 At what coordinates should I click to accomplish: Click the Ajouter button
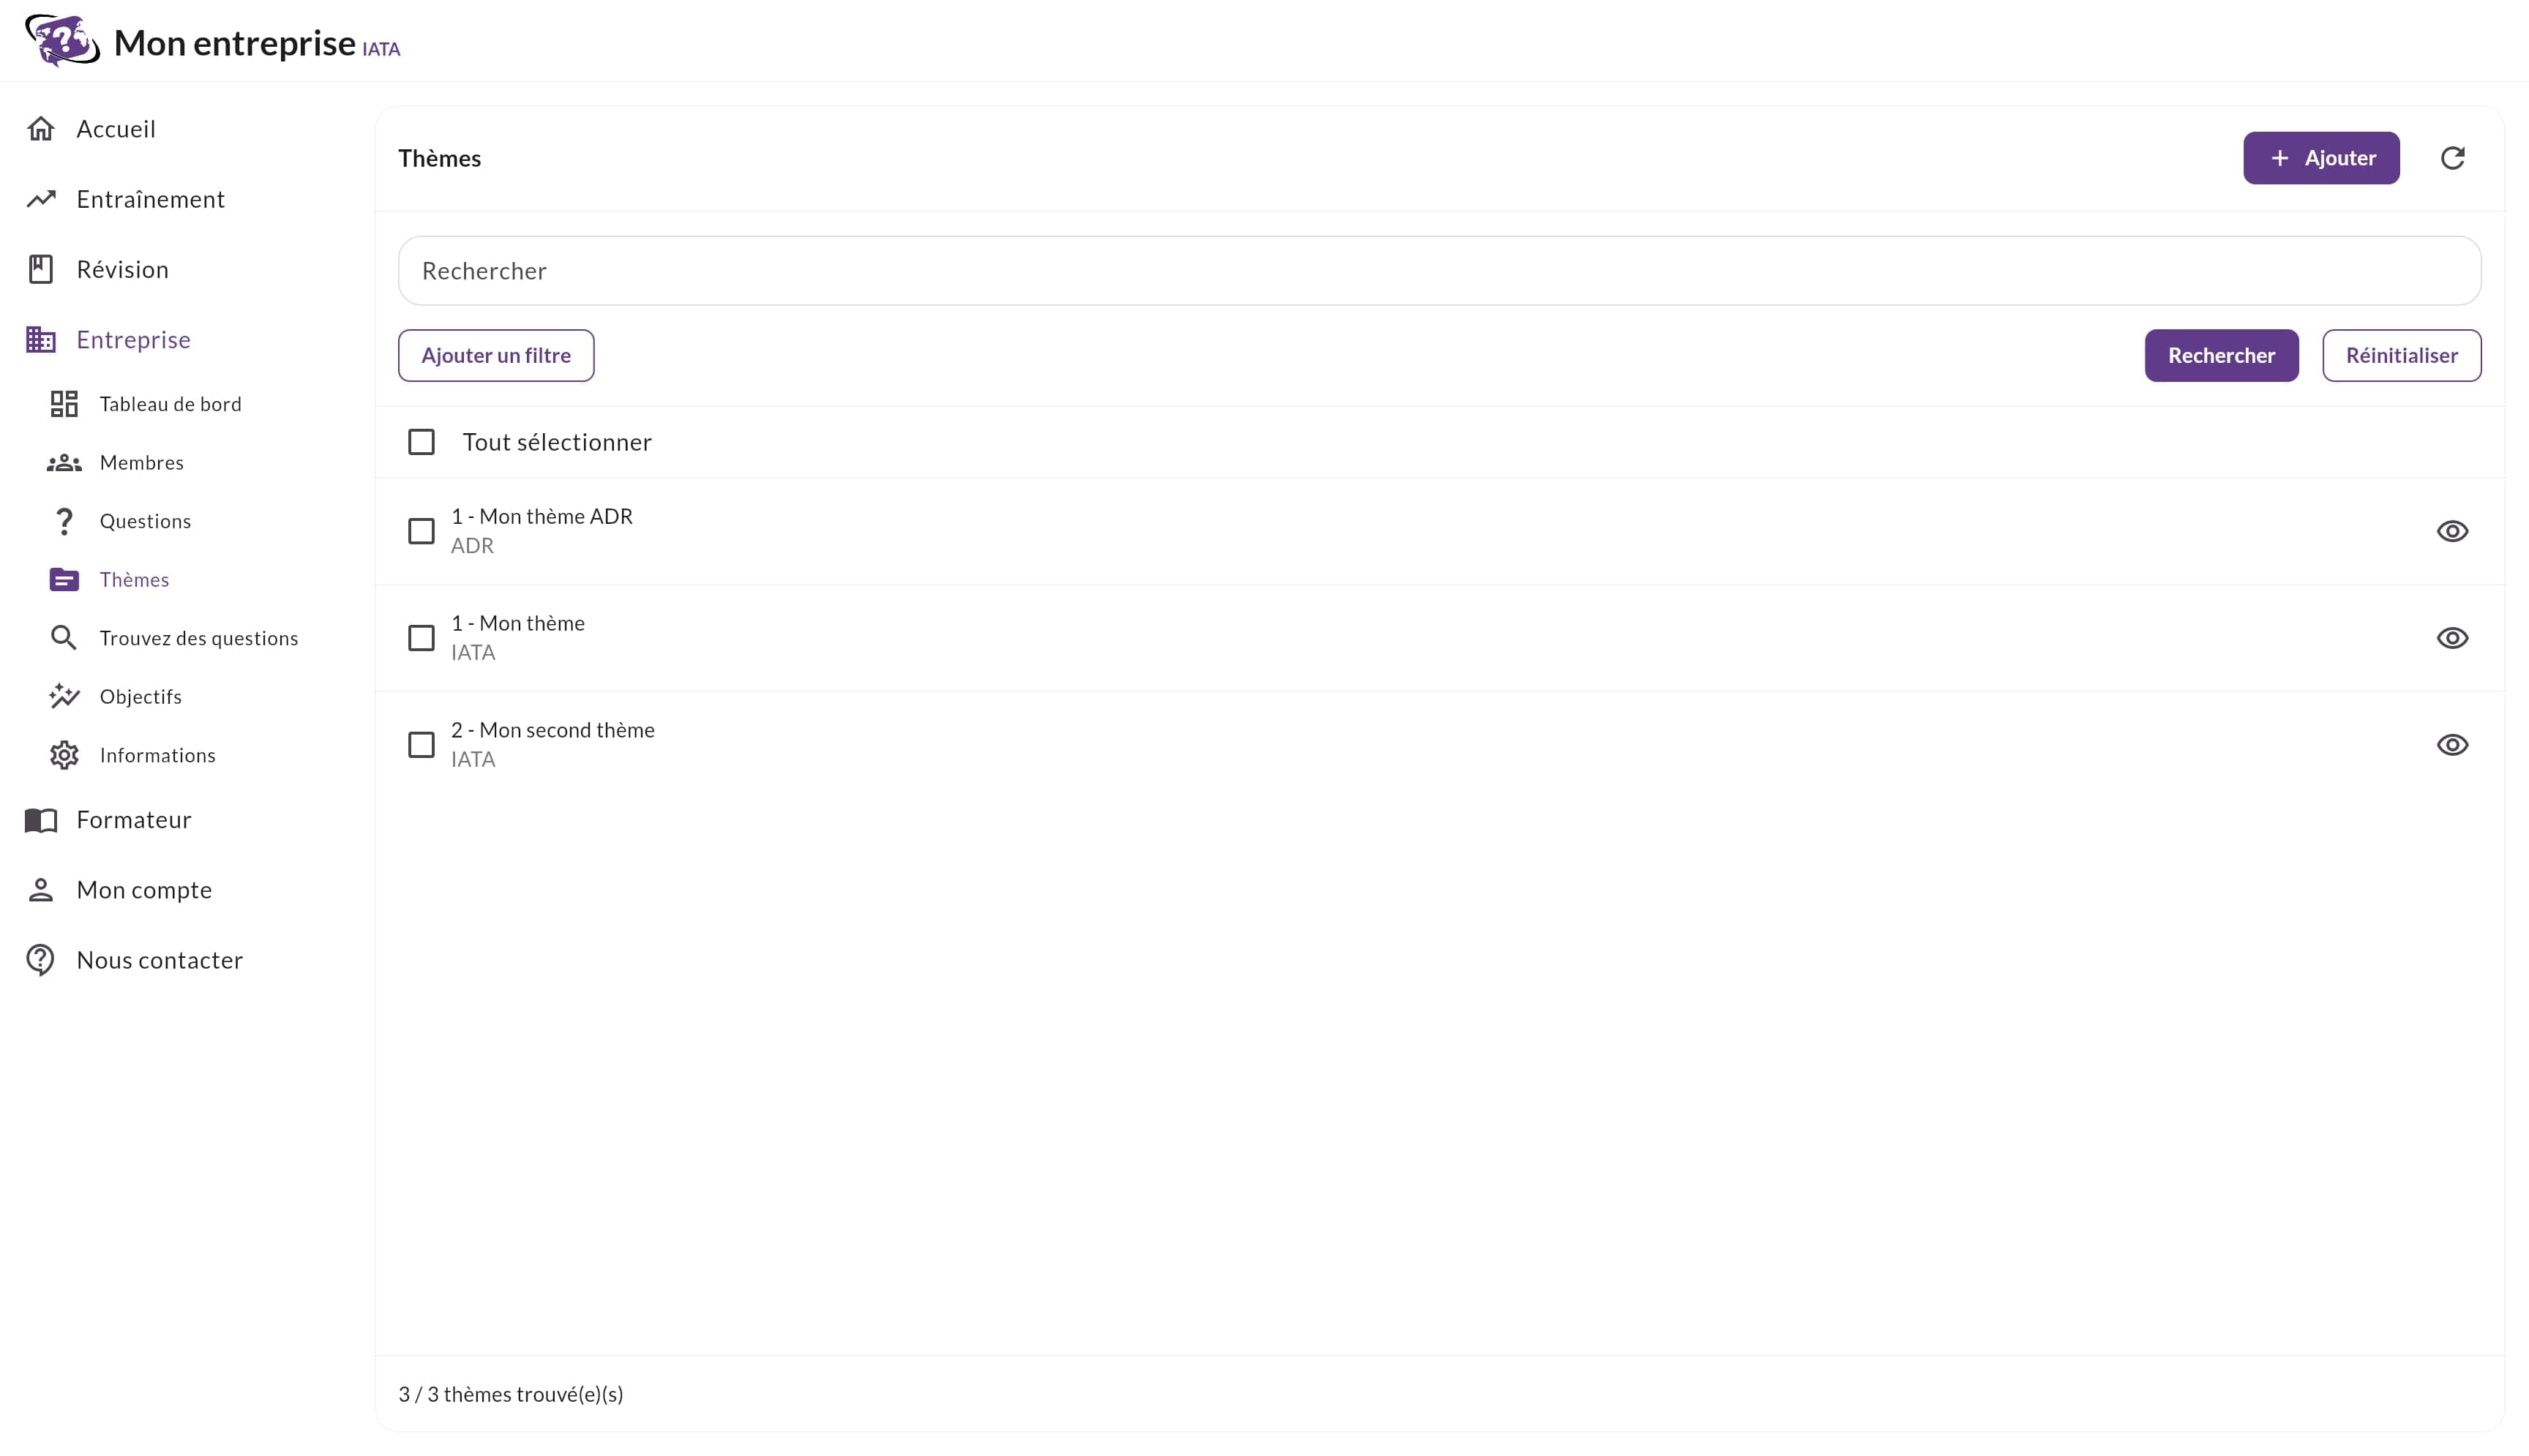pos(2320,157)
